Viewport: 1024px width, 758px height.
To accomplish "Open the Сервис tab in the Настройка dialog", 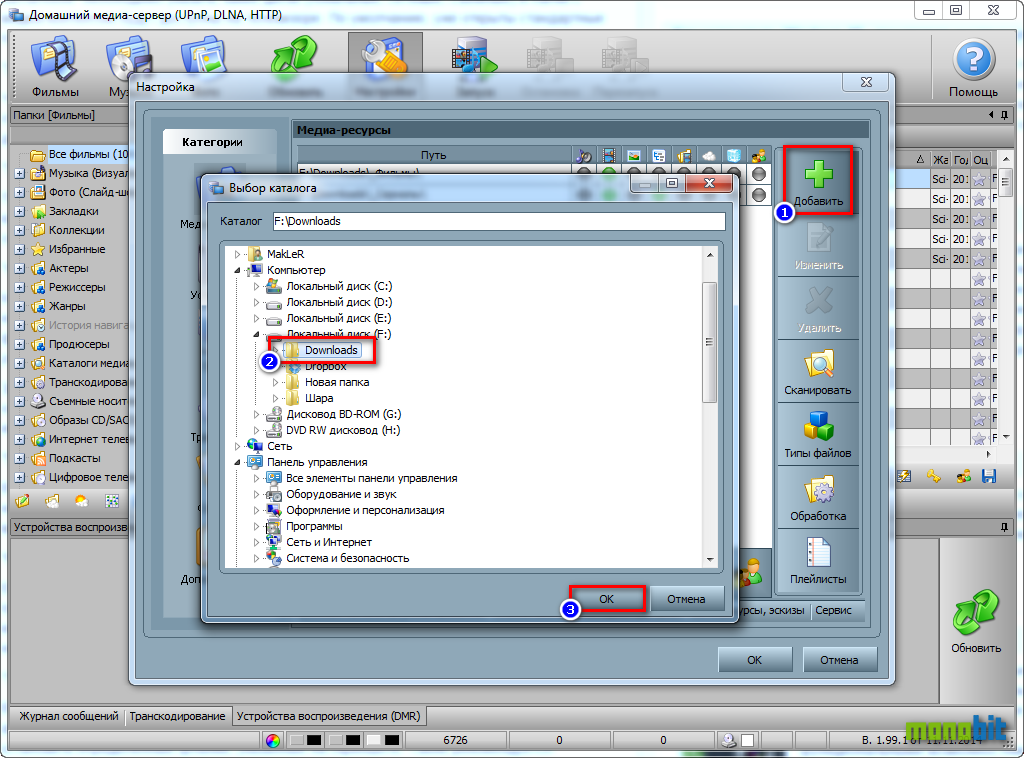I will [x=833, y=610].
